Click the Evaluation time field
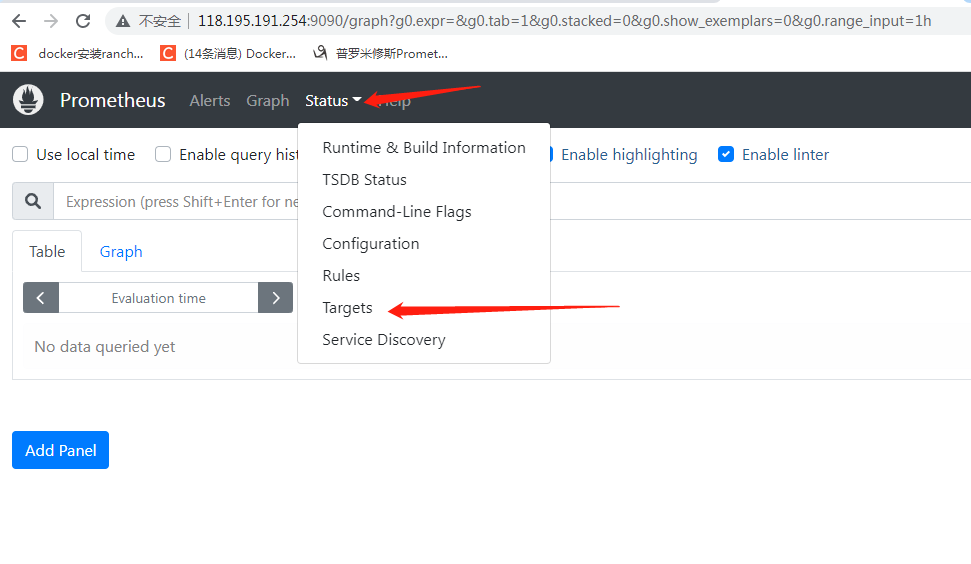 pos(159,298)
